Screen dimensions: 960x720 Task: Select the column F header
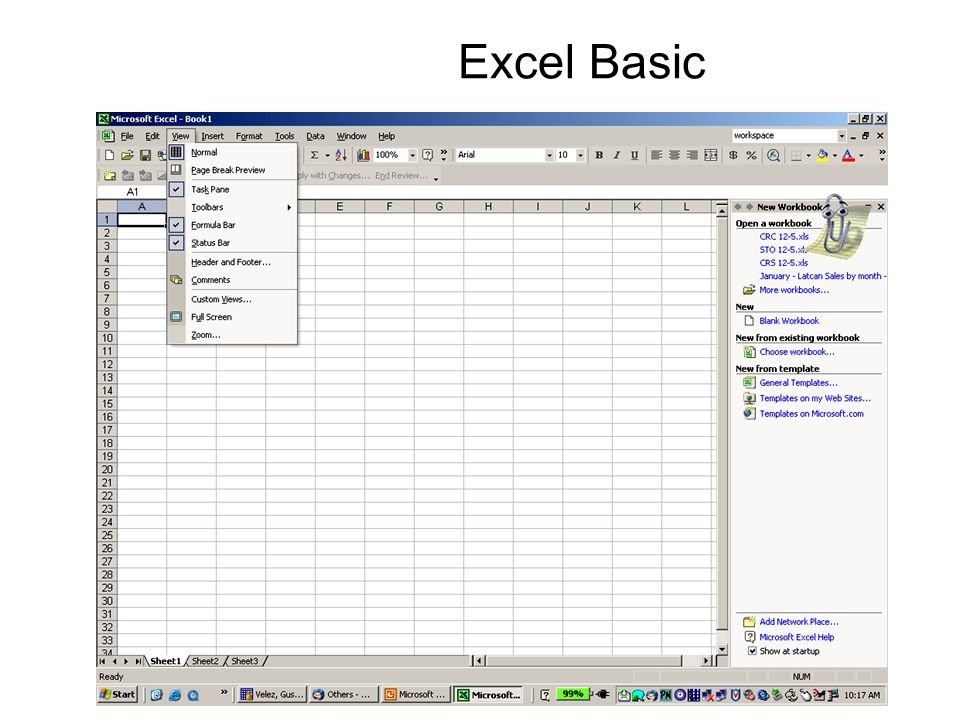click(x=389, y=207)
